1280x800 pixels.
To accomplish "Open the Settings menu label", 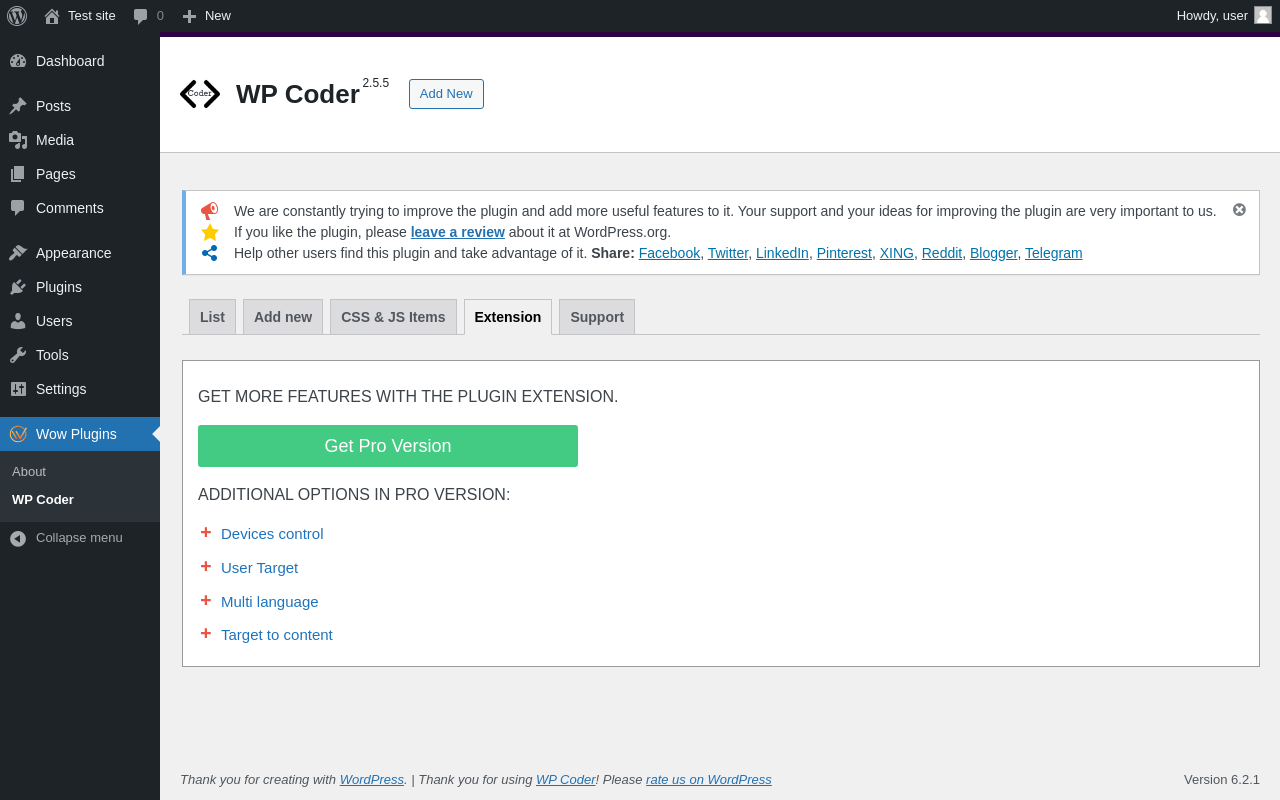I will [61, 389].
